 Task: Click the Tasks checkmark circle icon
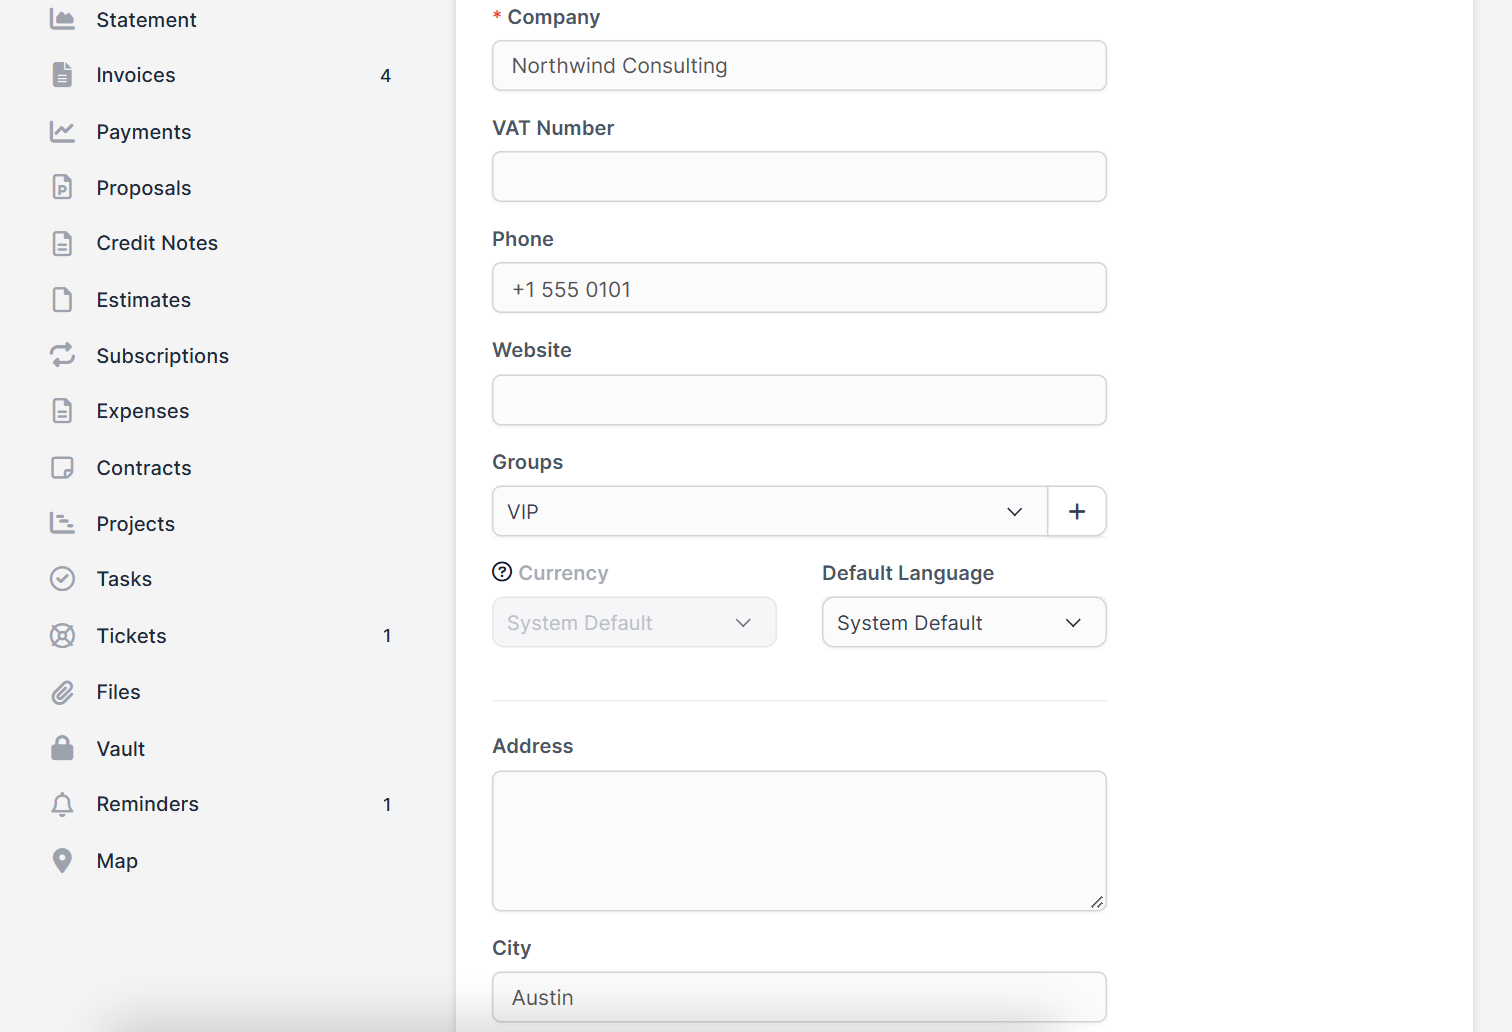(62, 579)
